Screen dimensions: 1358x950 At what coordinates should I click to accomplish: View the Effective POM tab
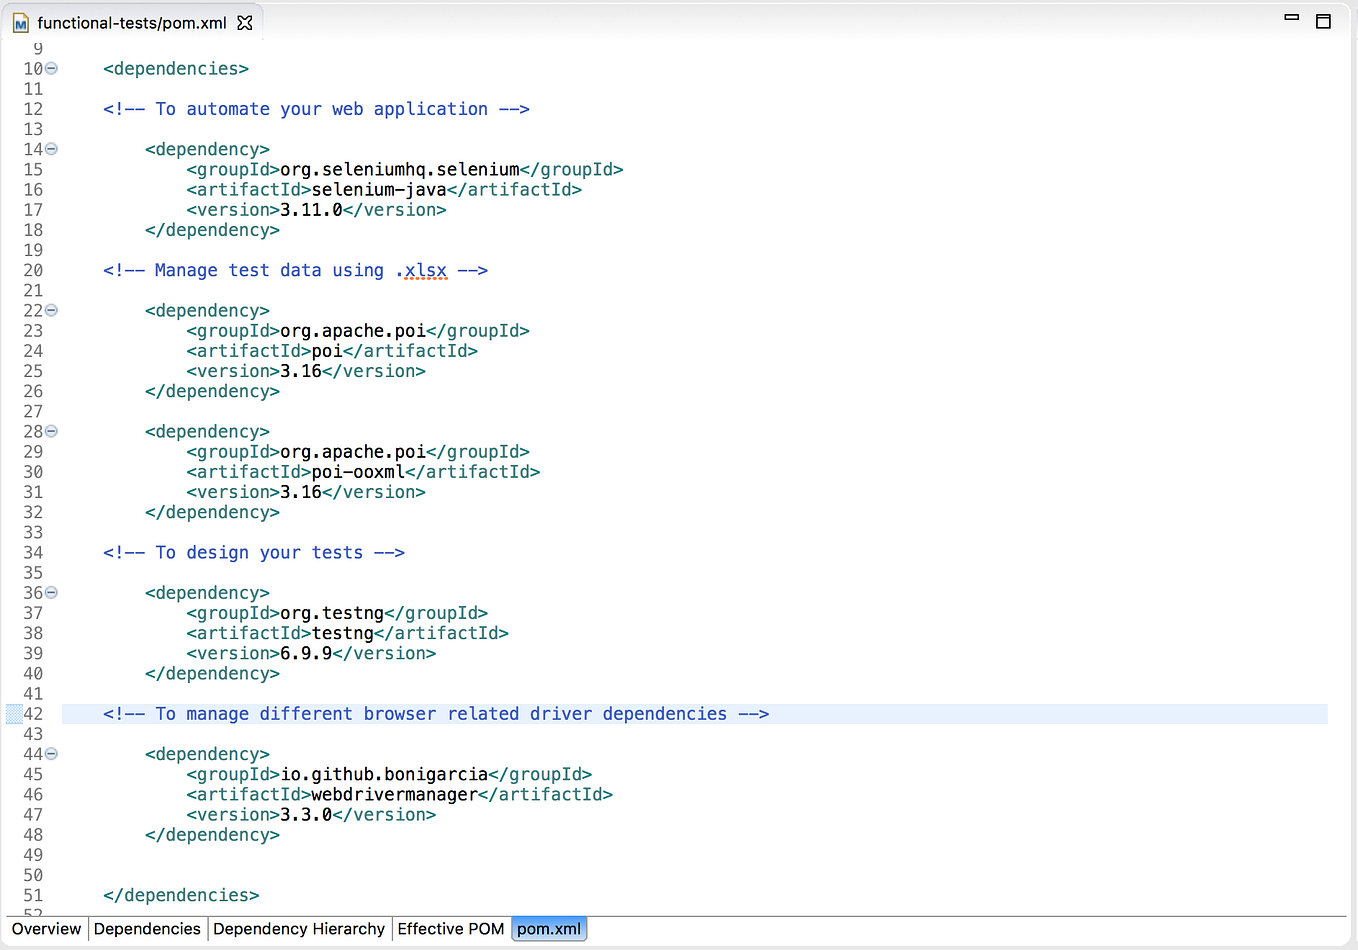coord(450,929)
